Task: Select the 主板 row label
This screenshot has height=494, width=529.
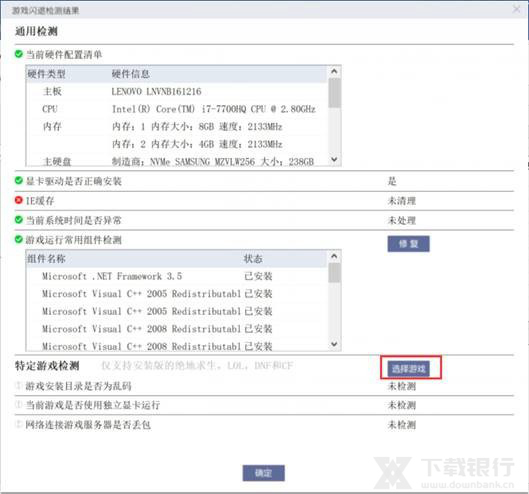Action: point(52,91)
